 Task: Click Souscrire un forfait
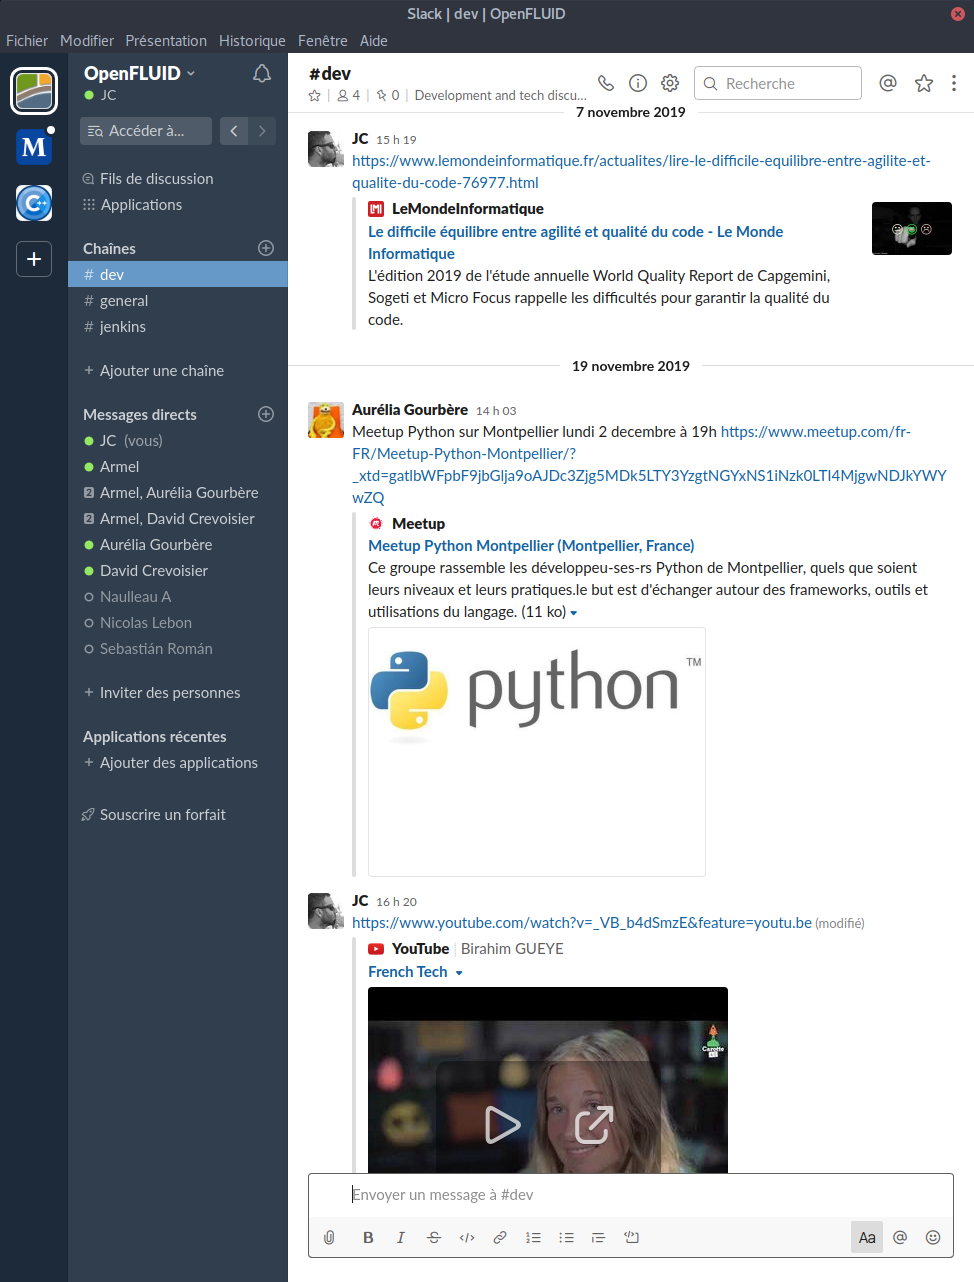click(x=163, y=814)
